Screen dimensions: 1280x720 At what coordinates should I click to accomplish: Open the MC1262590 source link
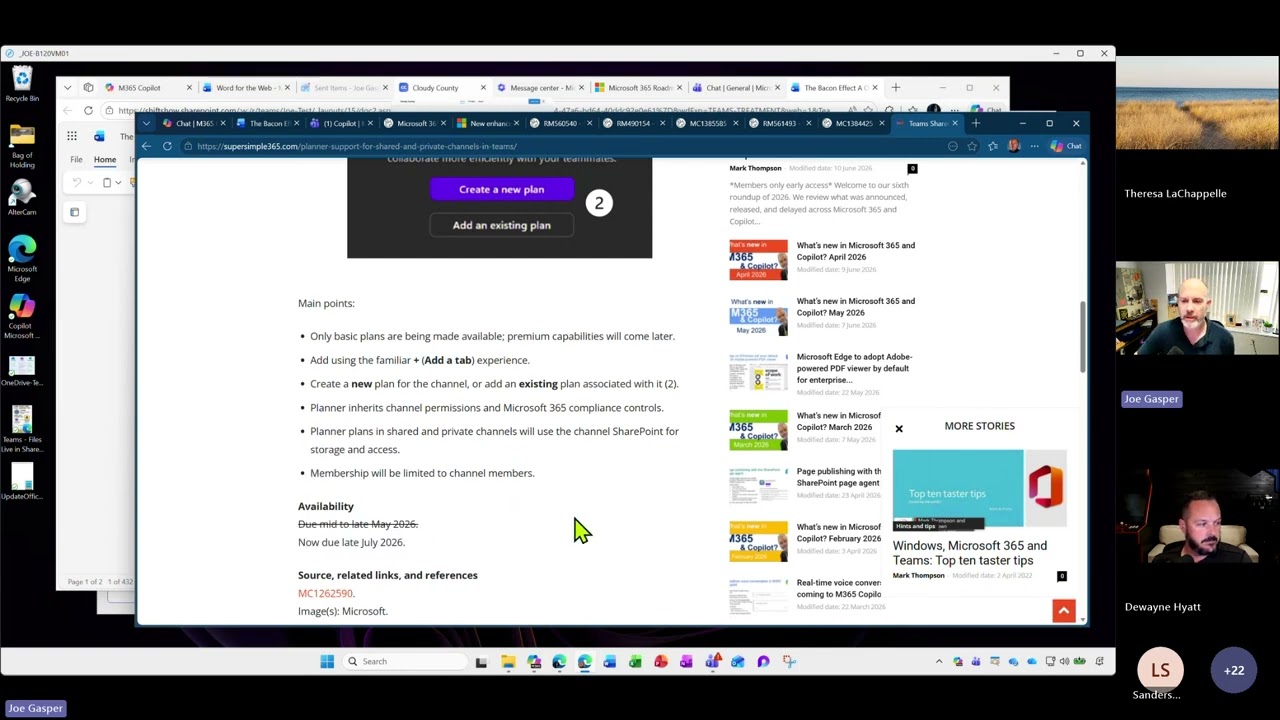[x=325, y=593]
